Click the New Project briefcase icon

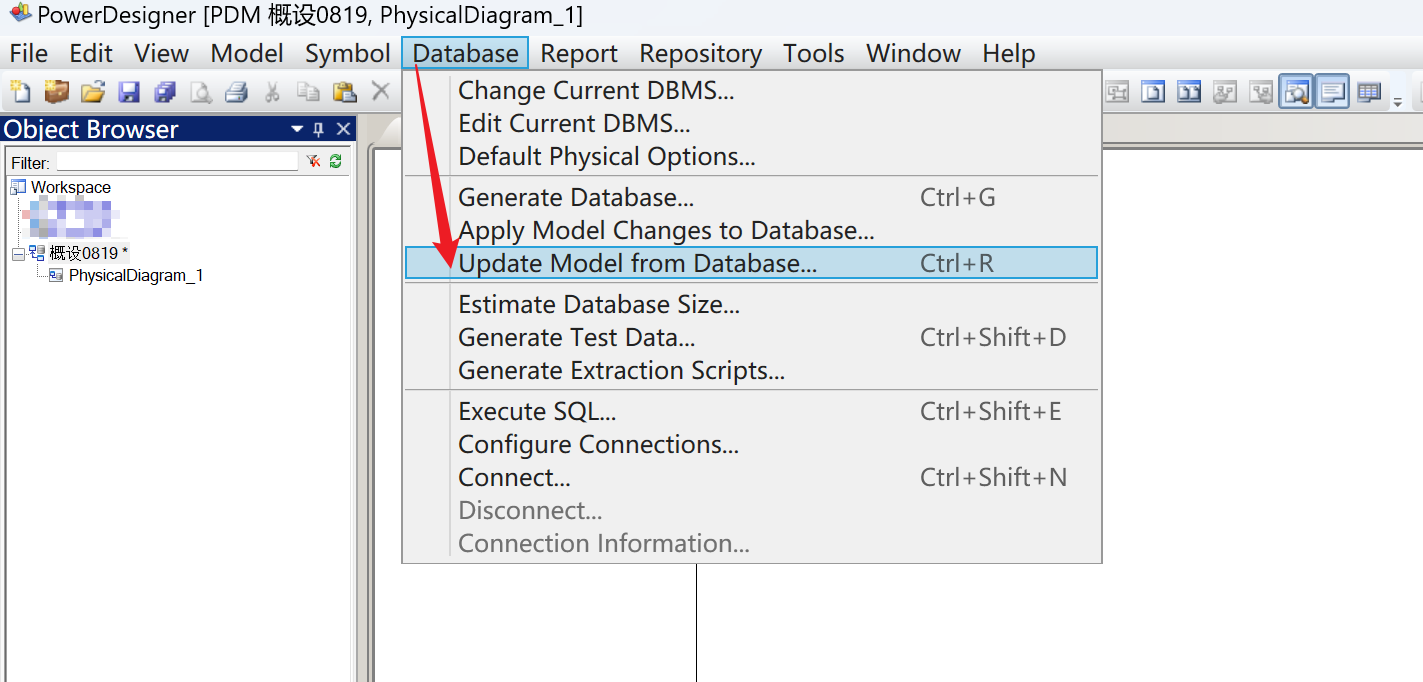coord(57,93)
